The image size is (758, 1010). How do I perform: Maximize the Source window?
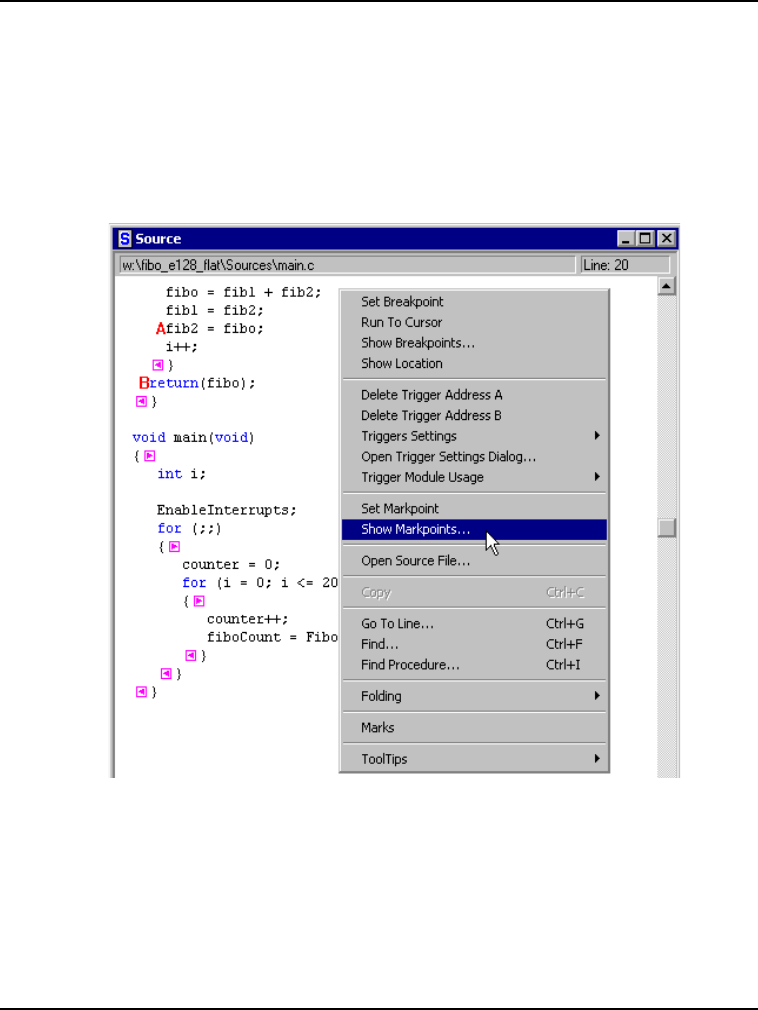[x=645, y=239]
